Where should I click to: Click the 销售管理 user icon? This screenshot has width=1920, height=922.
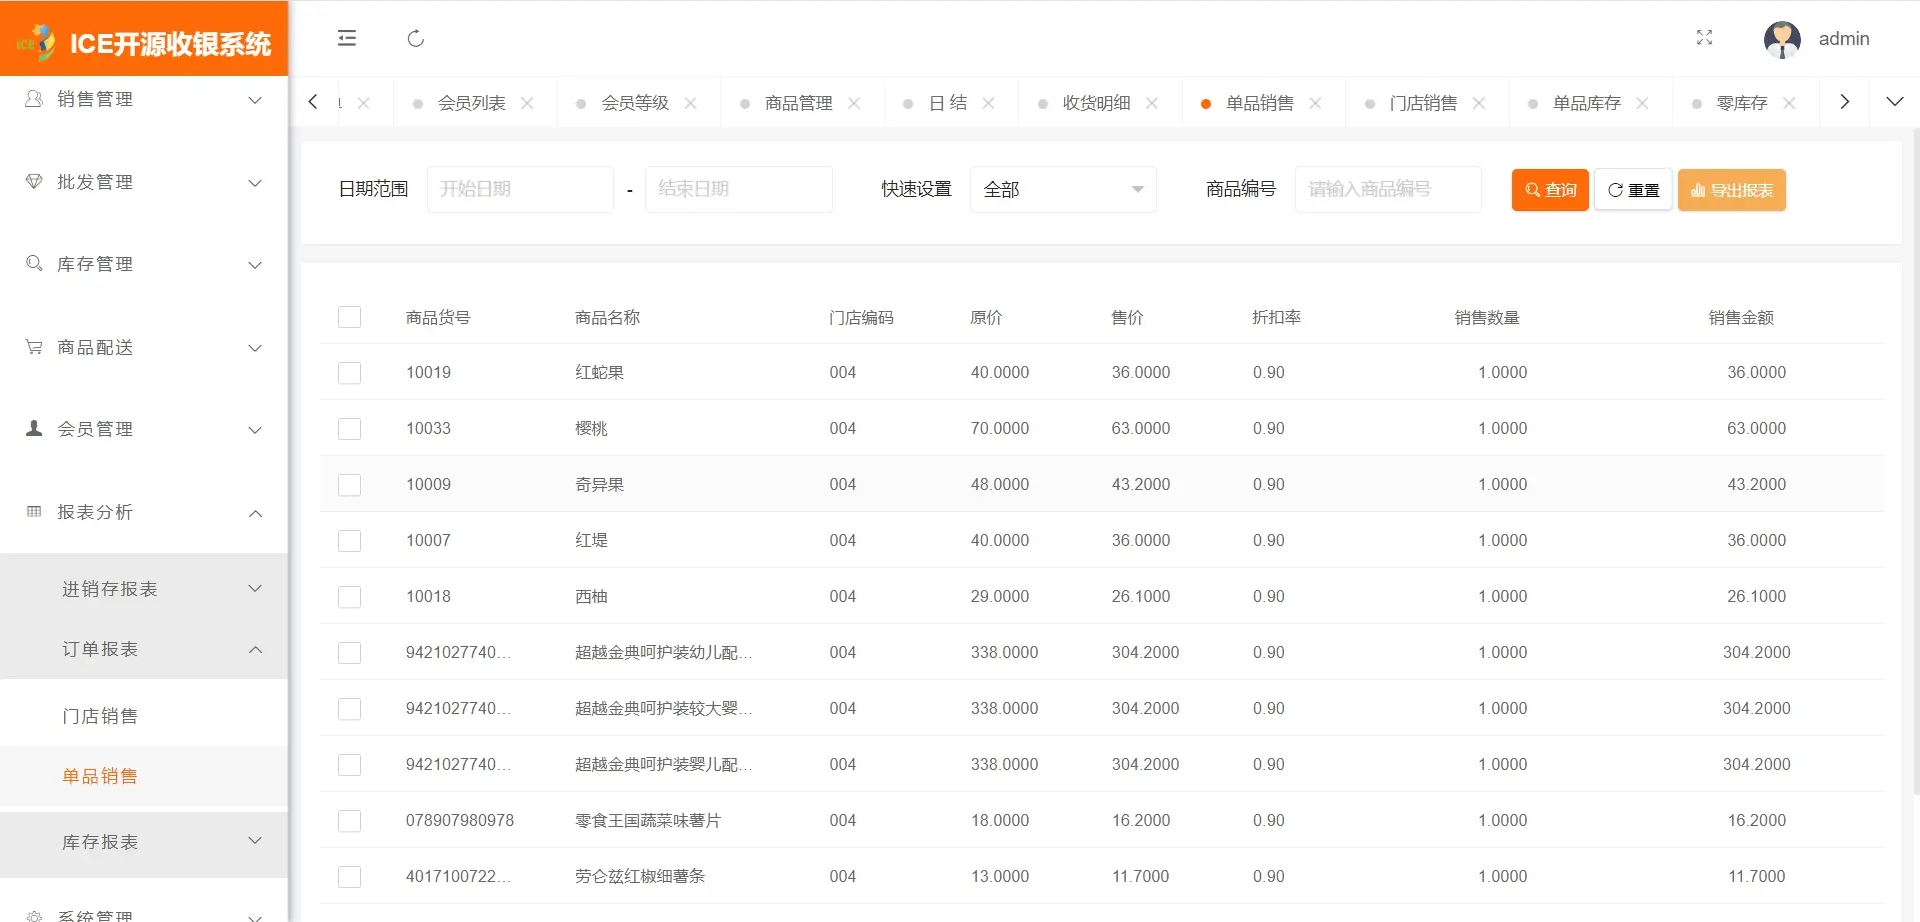[x=34, y=99]
